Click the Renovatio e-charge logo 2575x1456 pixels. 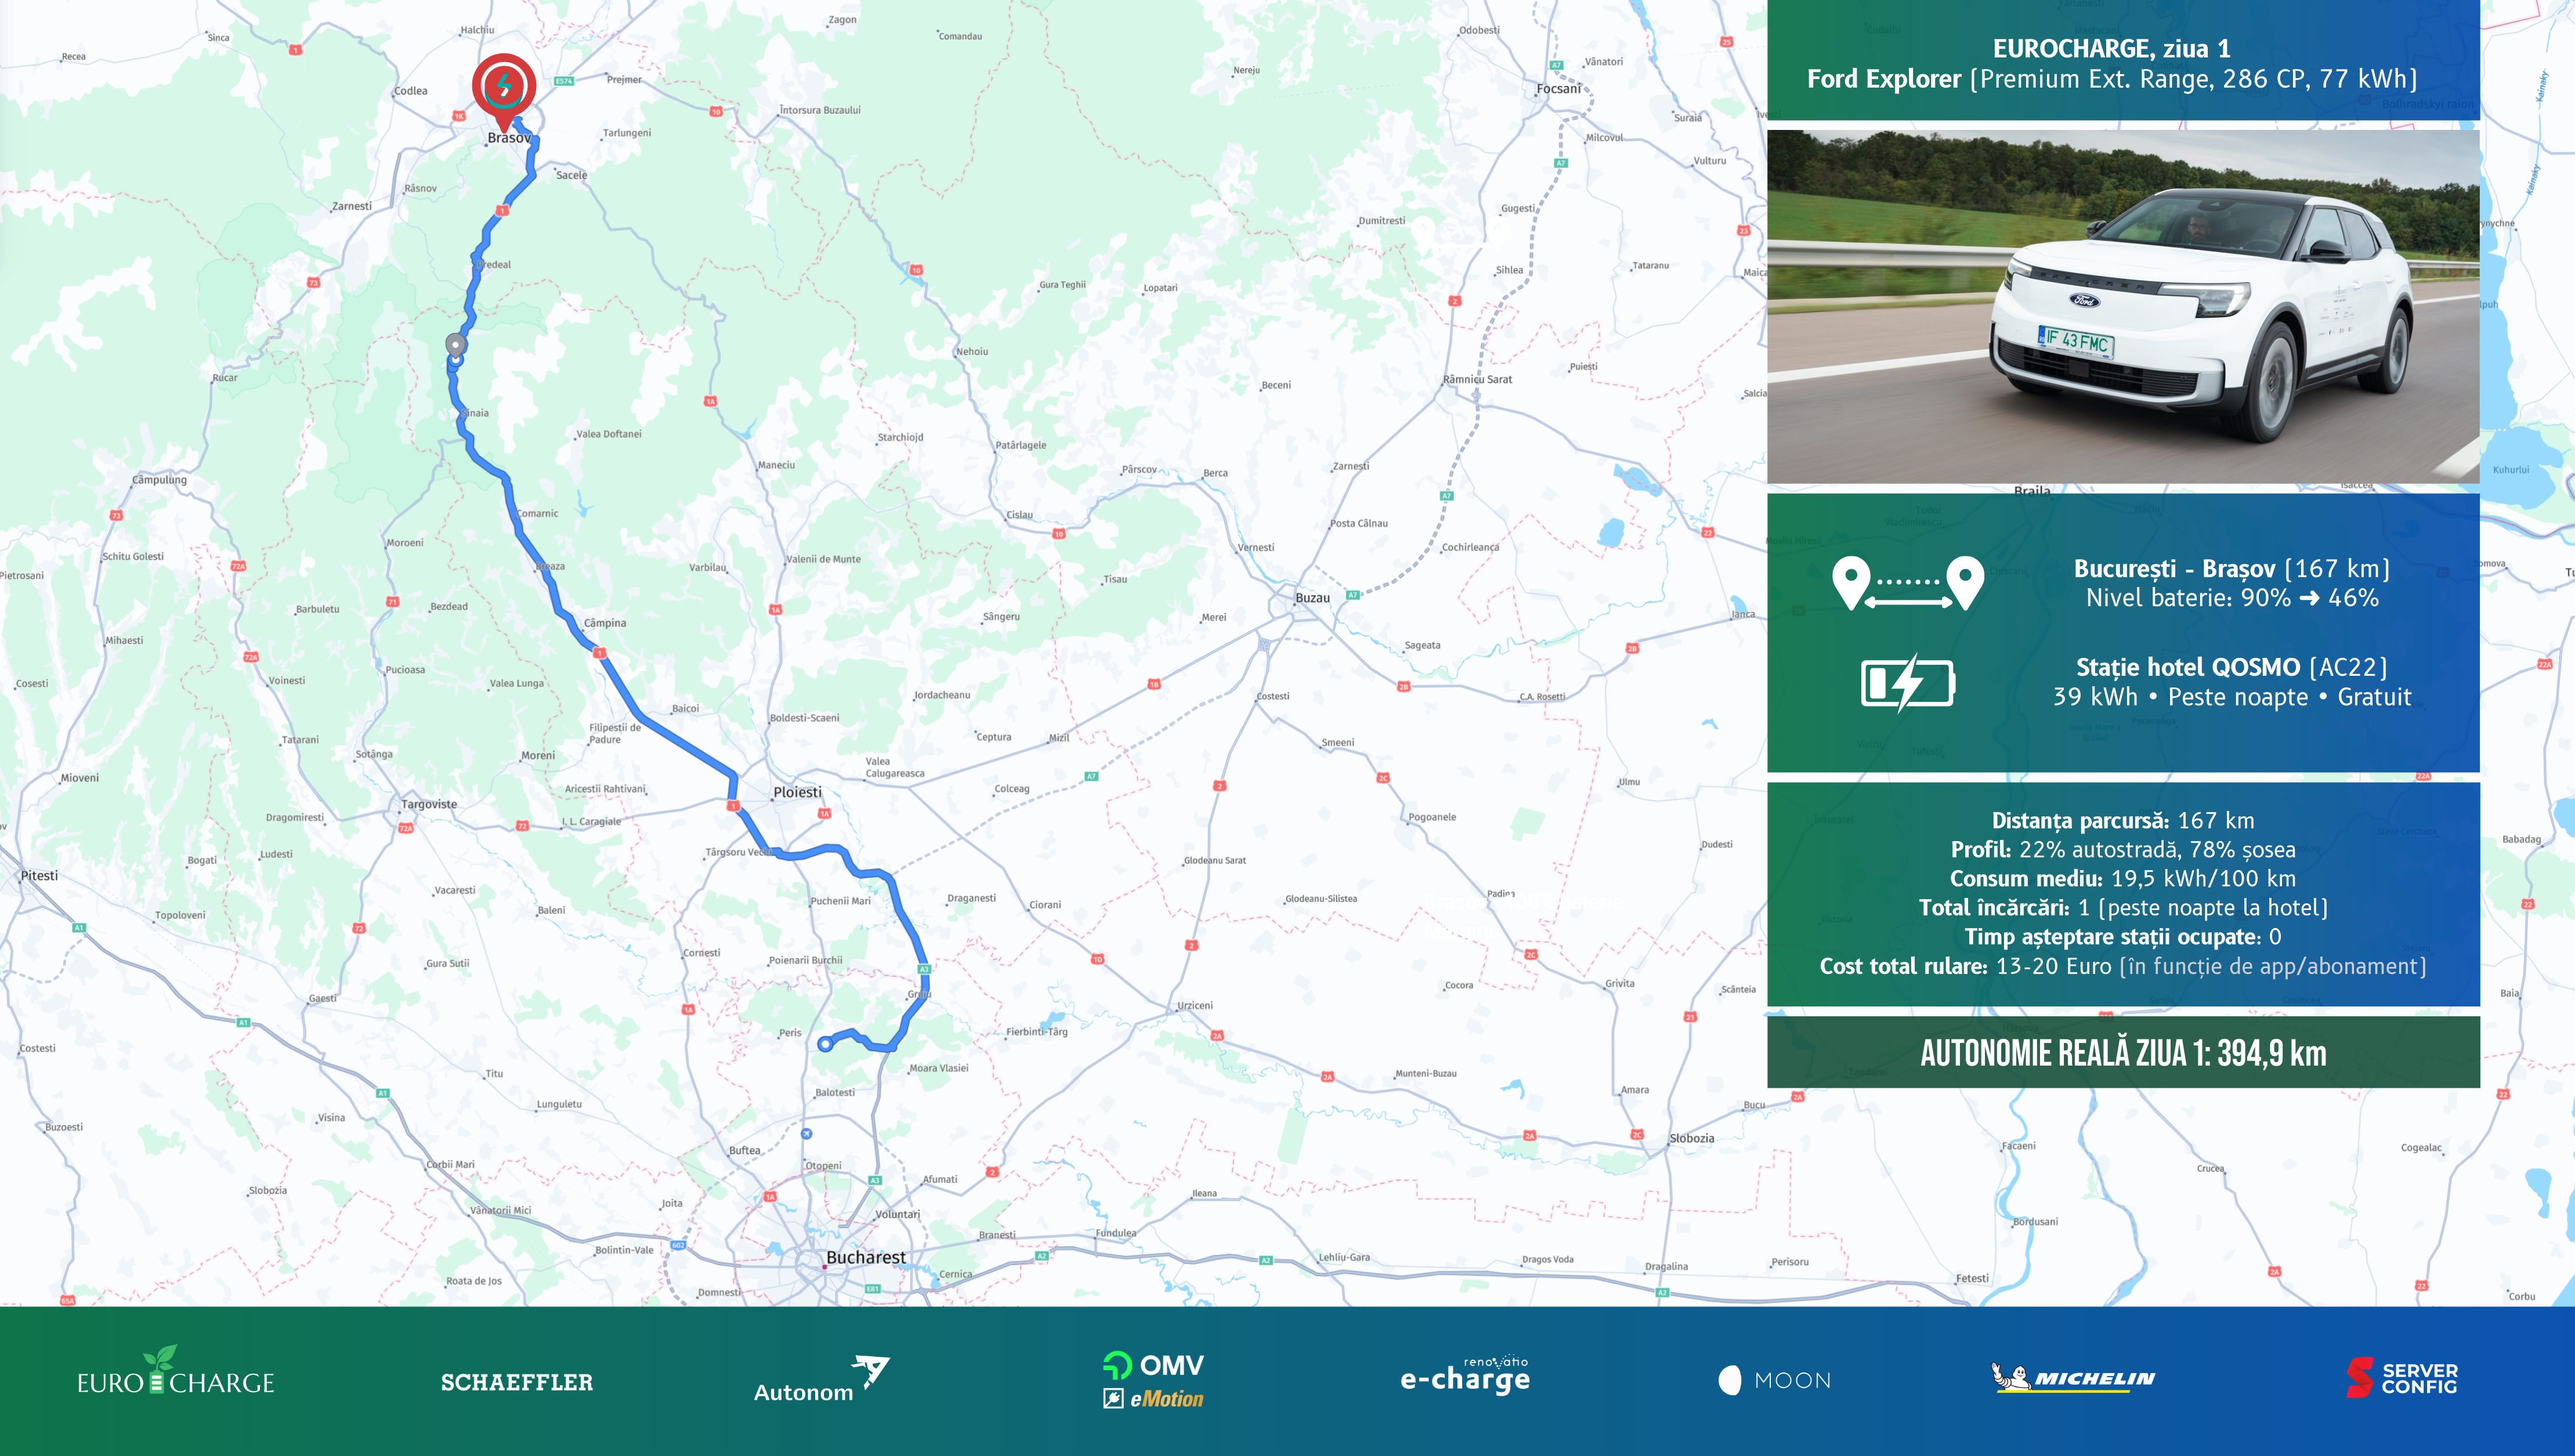click(x=1465, y=1375)
